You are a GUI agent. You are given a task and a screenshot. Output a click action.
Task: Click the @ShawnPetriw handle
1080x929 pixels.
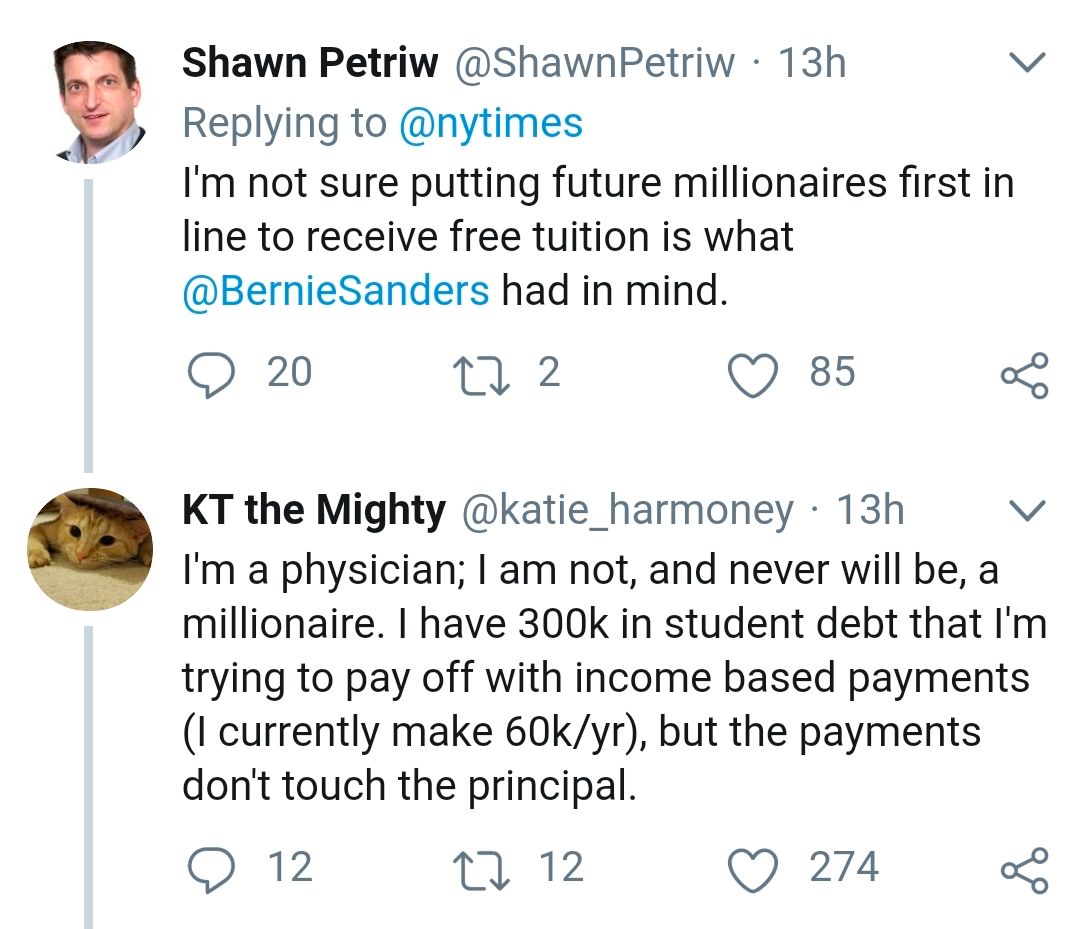point(595,64)
